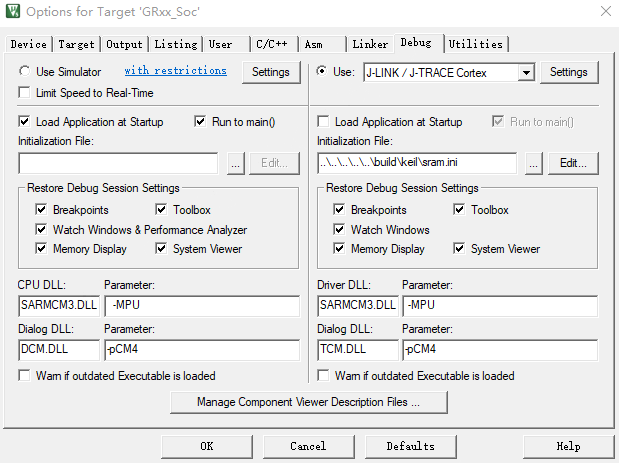Switch to the Linker tab
The width and height of the screenshot is (619, 463).
click(370, 44)
